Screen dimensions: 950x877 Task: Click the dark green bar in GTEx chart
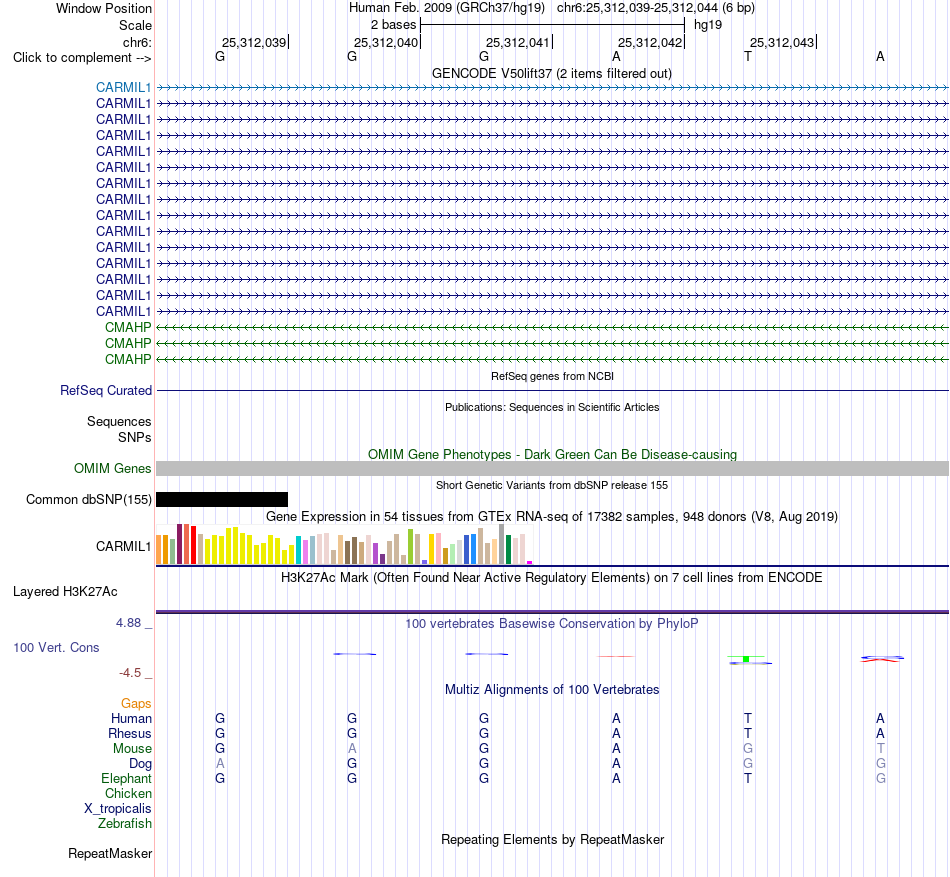pyautogui.click(x=508, y=550)
